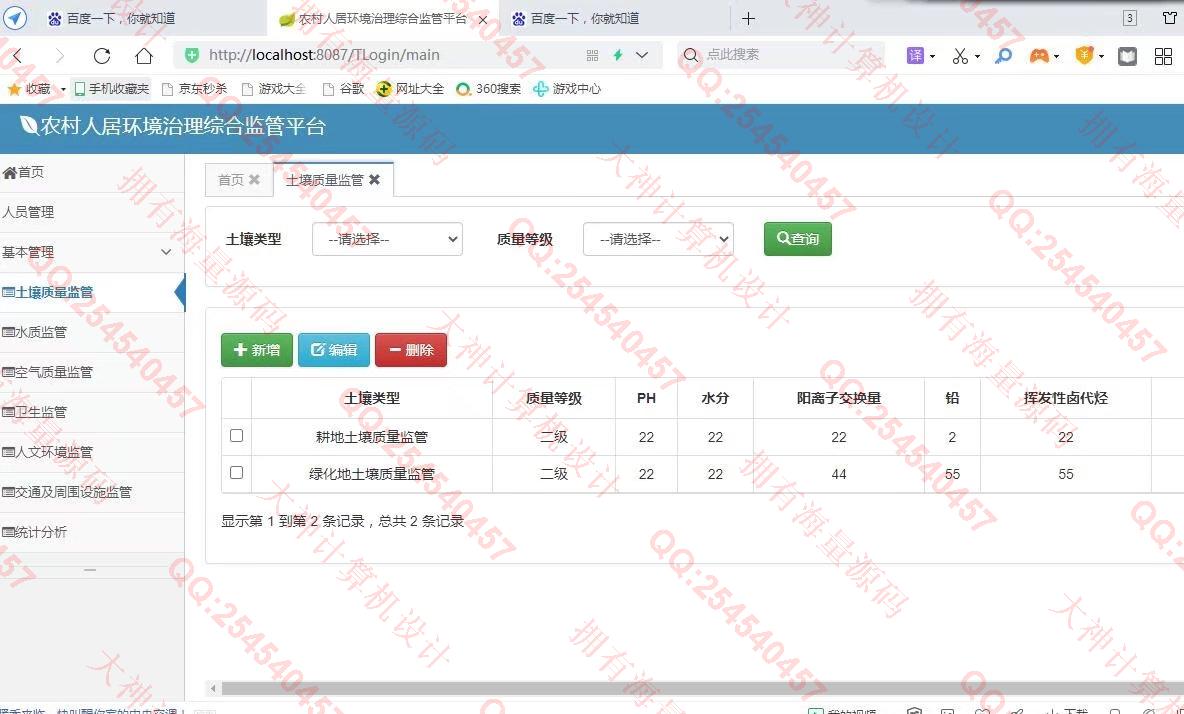
Task: Click the red 删除 delete button
Action: point(411,350)
